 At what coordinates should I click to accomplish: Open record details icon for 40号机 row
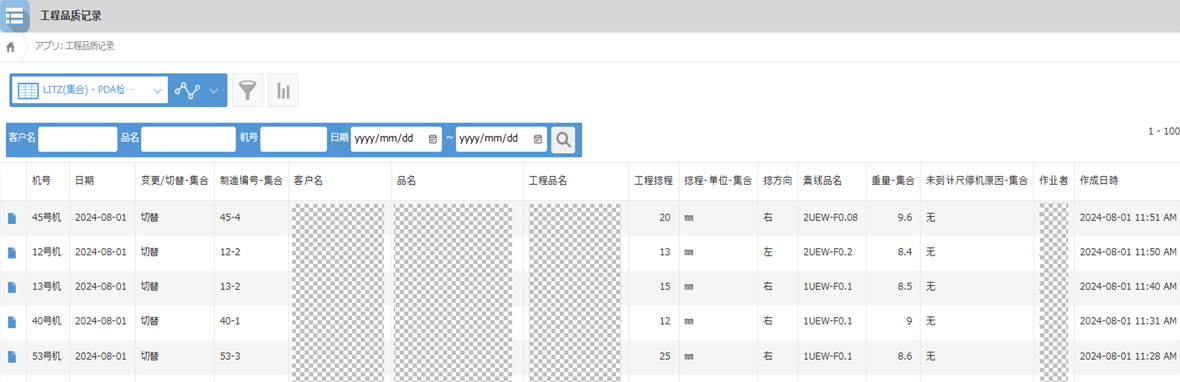(11, 322)
